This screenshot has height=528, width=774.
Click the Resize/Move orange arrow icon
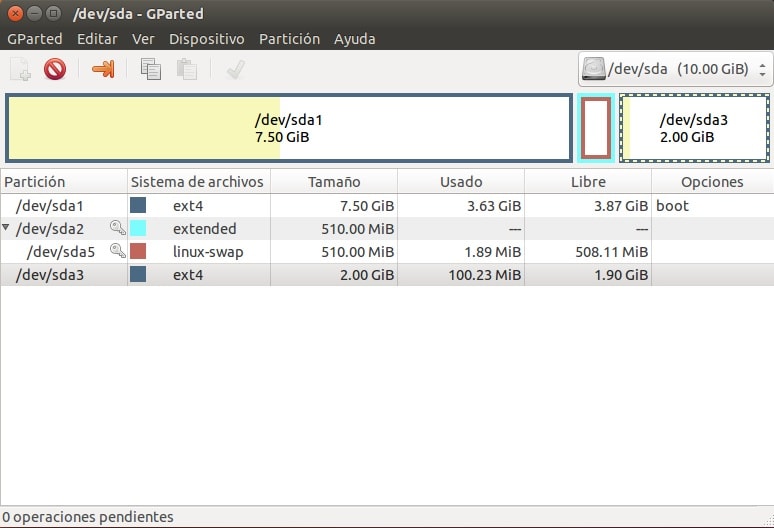coord(103,69)
